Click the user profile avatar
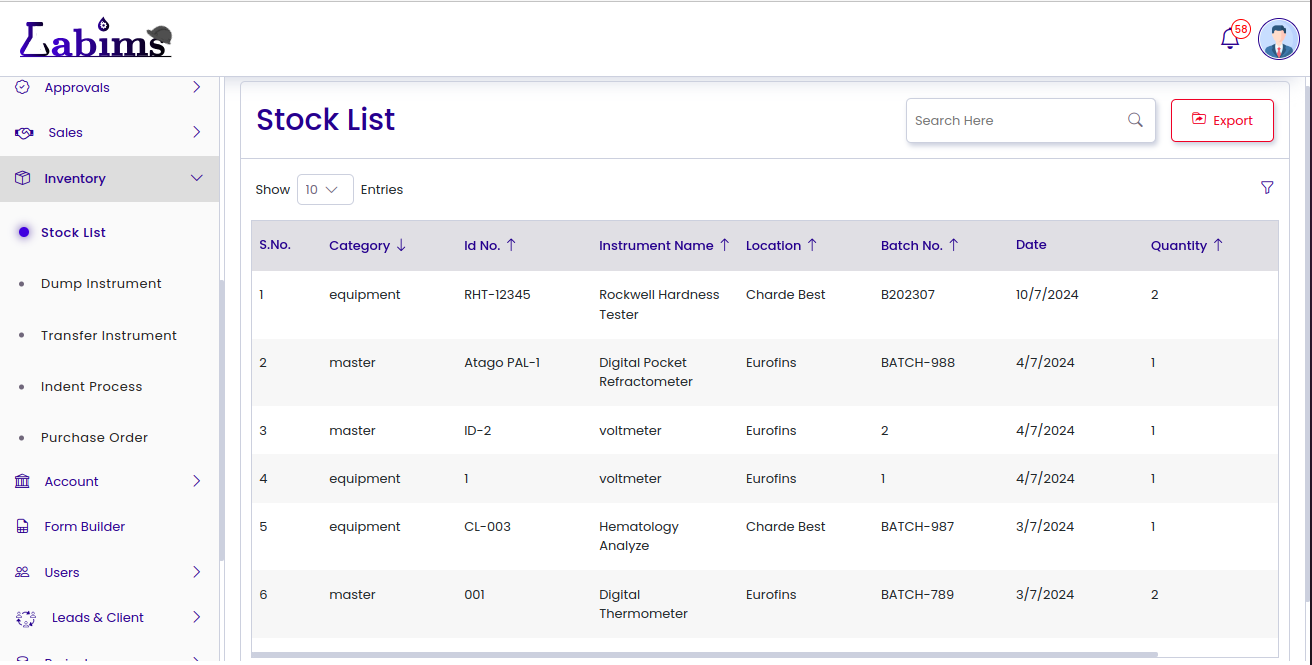This screenshot has width=1312, height=665. click(1278, 39)
